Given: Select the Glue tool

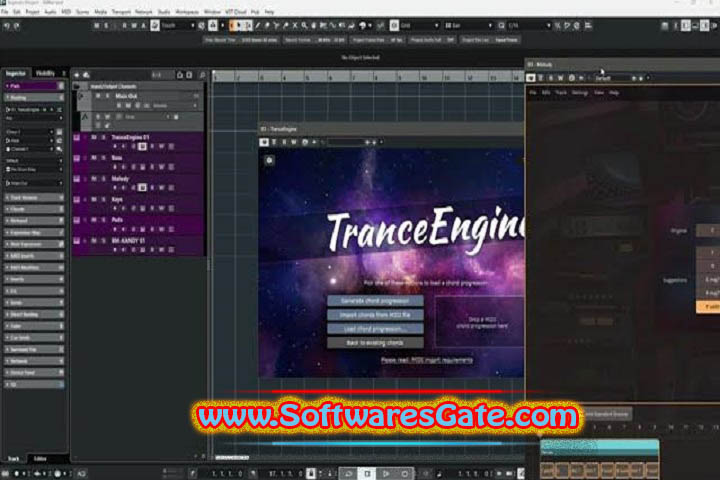Looking at the screenshot, I should [286, 25].
